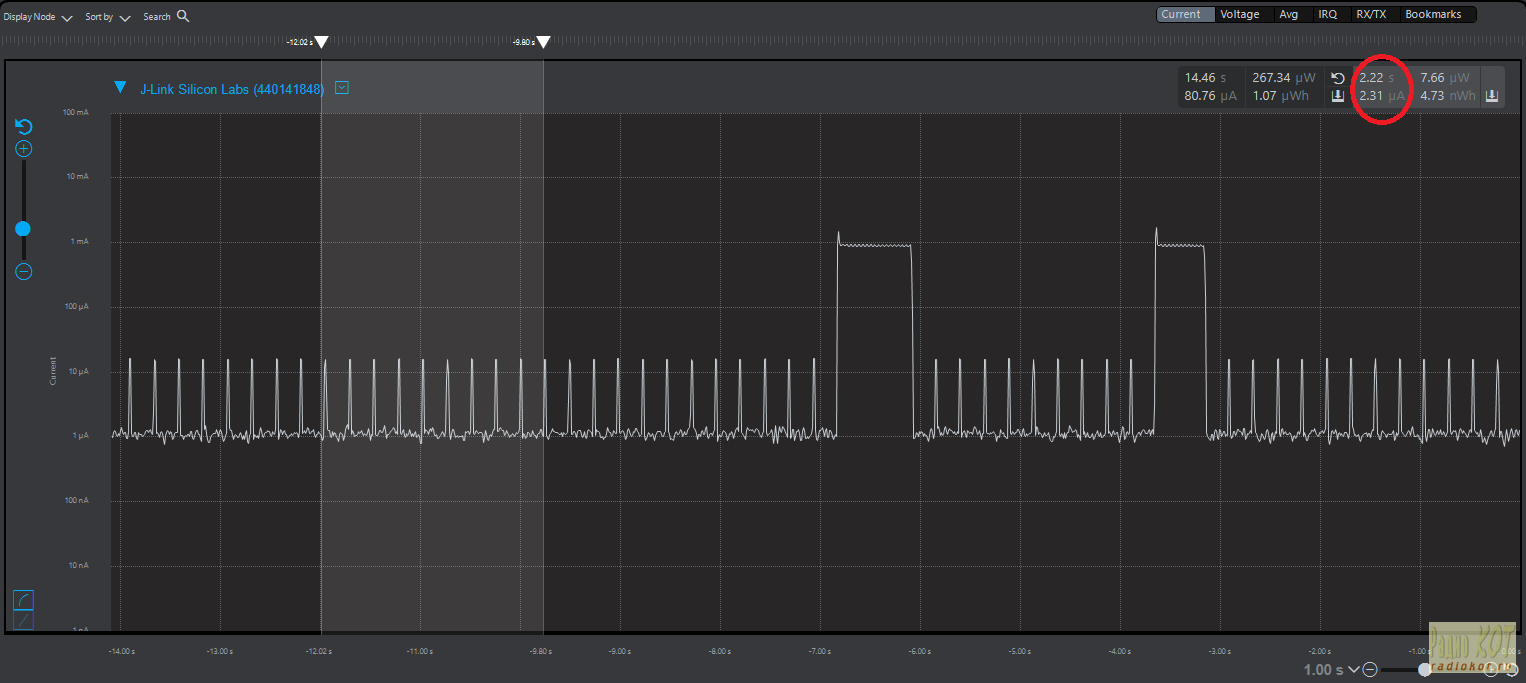Switch to logarithmic scale curve icon
Viewport: 1526px width, 683px height.
tap(23, 600)
